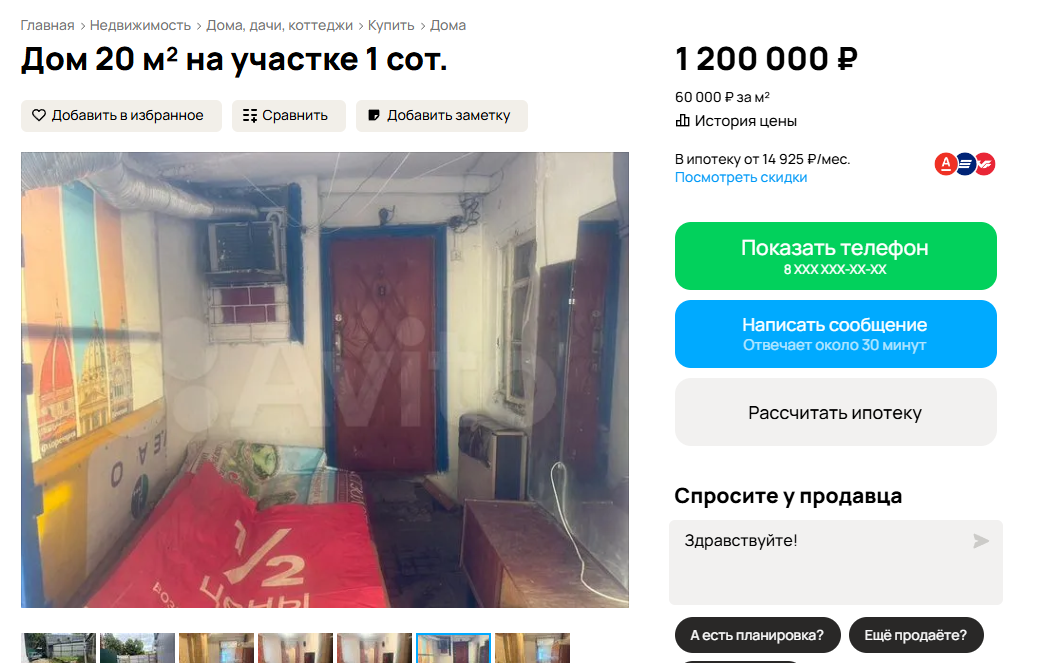
Task: Show the seller's phone number
Action: click(836, 256)
